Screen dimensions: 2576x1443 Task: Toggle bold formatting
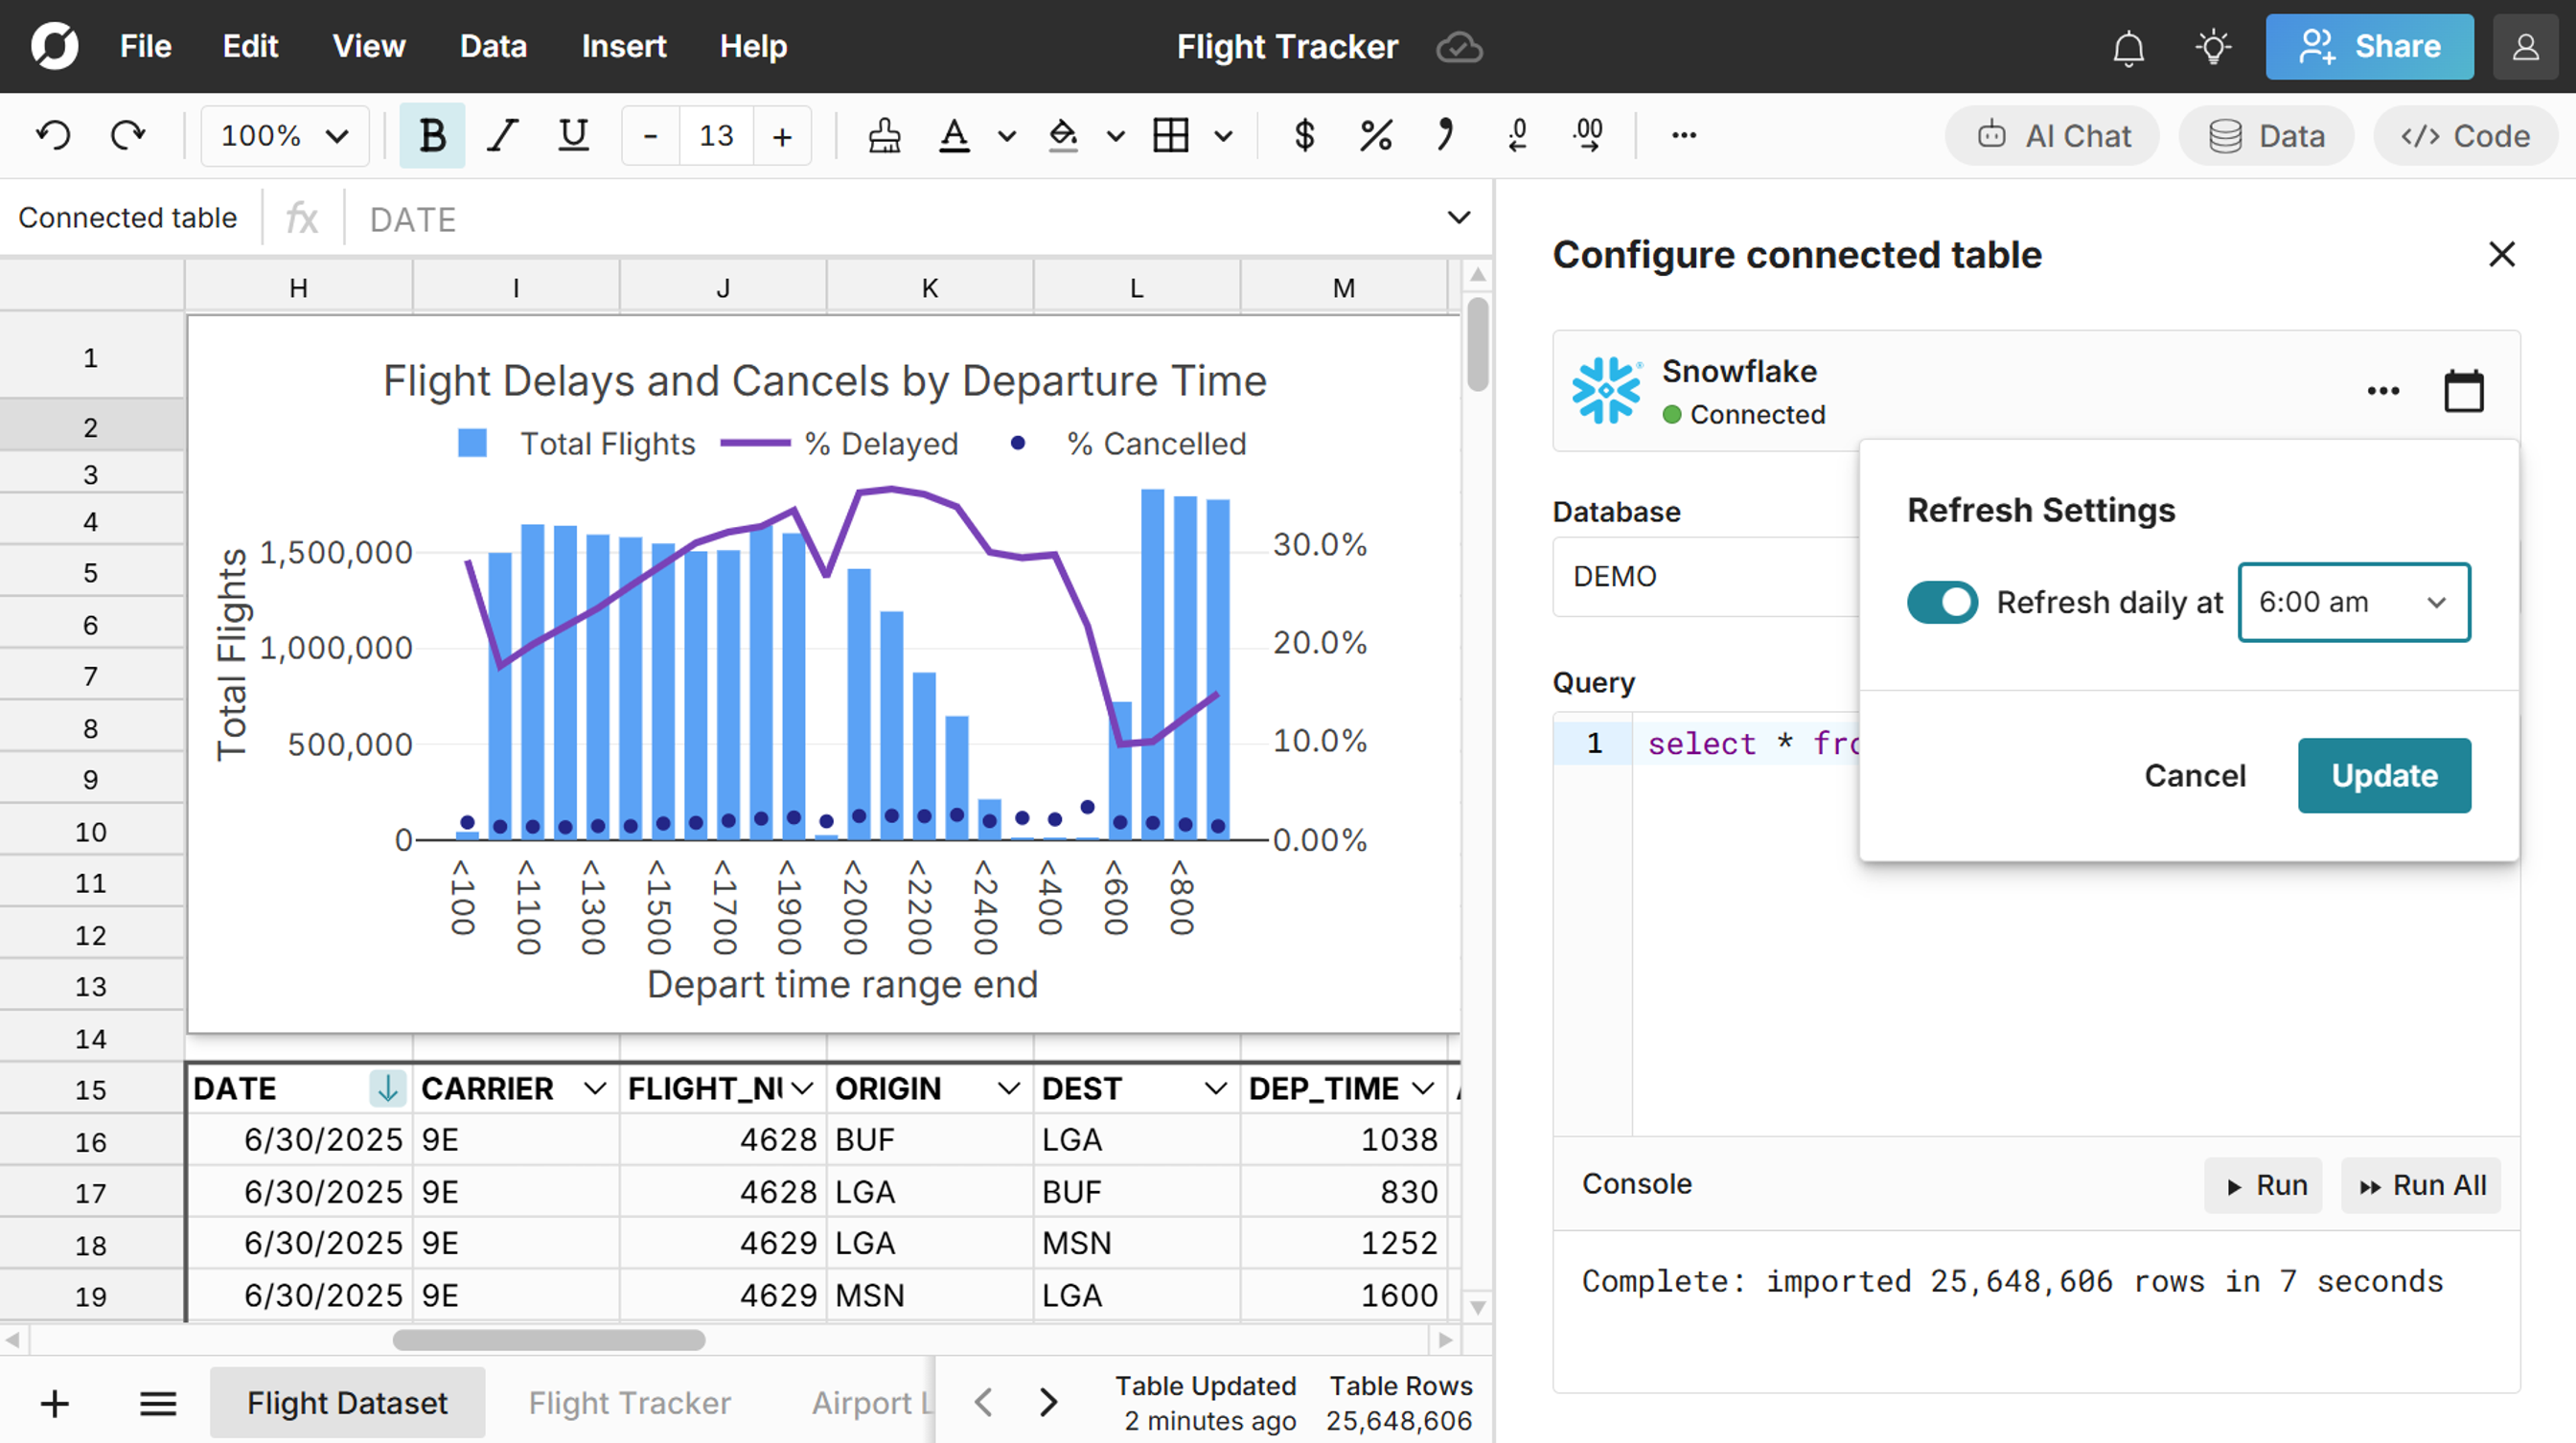(432, 135)
